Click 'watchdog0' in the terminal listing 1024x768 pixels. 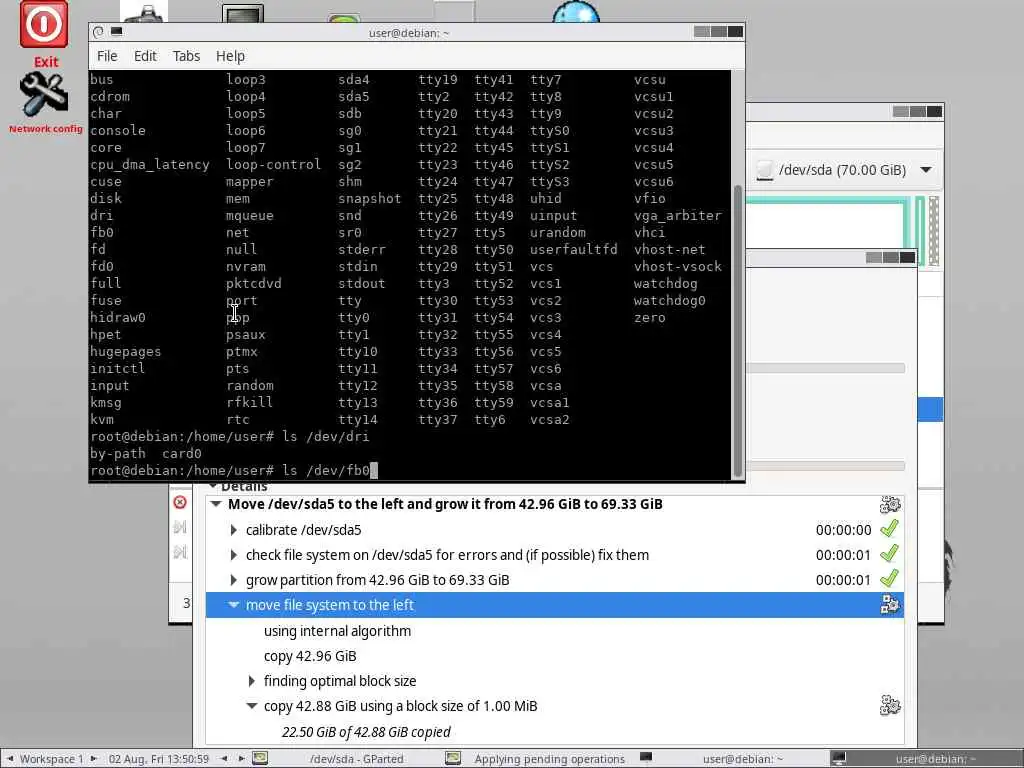[669, 300]
